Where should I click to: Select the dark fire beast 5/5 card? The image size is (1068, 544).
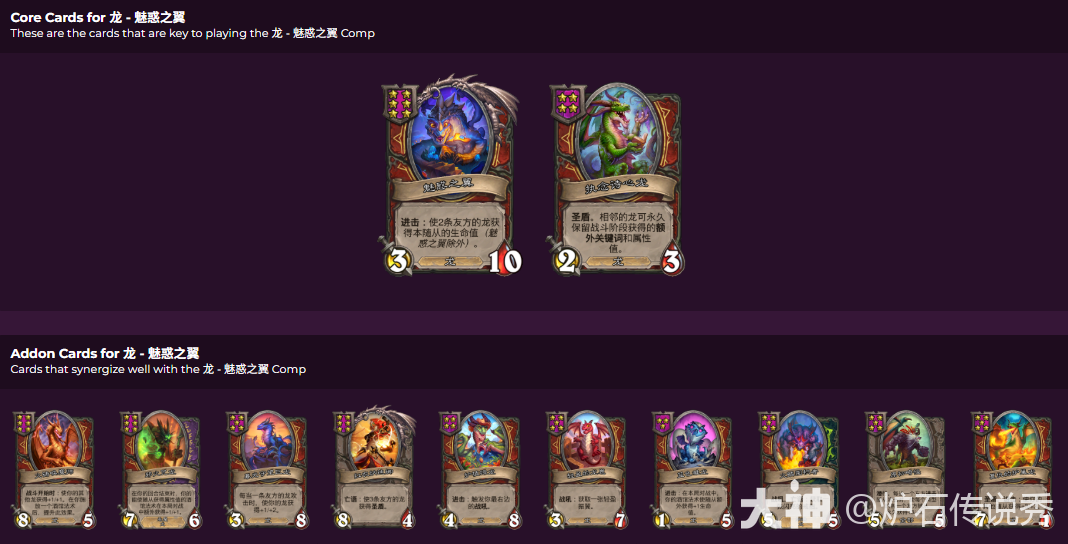pos(800,470)
